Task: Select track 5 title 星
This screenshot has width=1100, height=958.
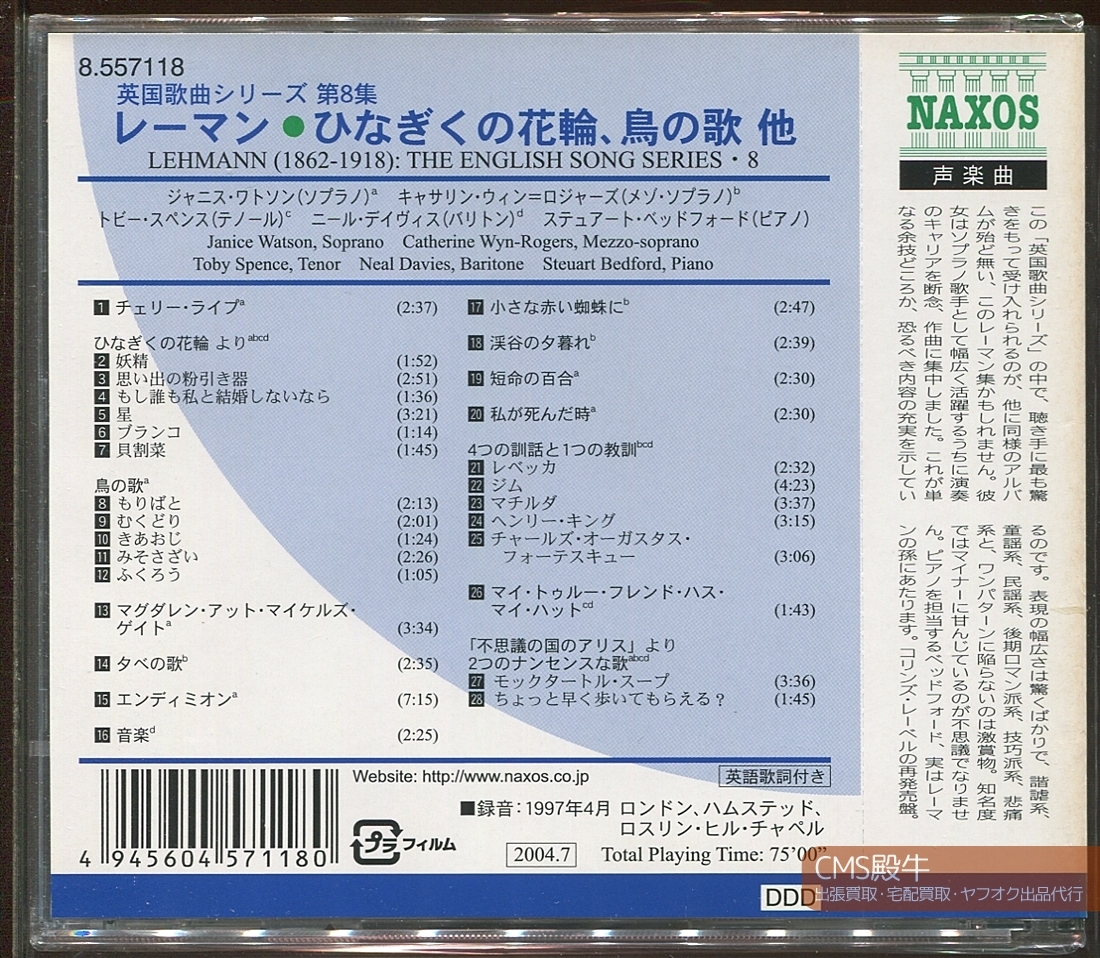Action: coord(124,414)
